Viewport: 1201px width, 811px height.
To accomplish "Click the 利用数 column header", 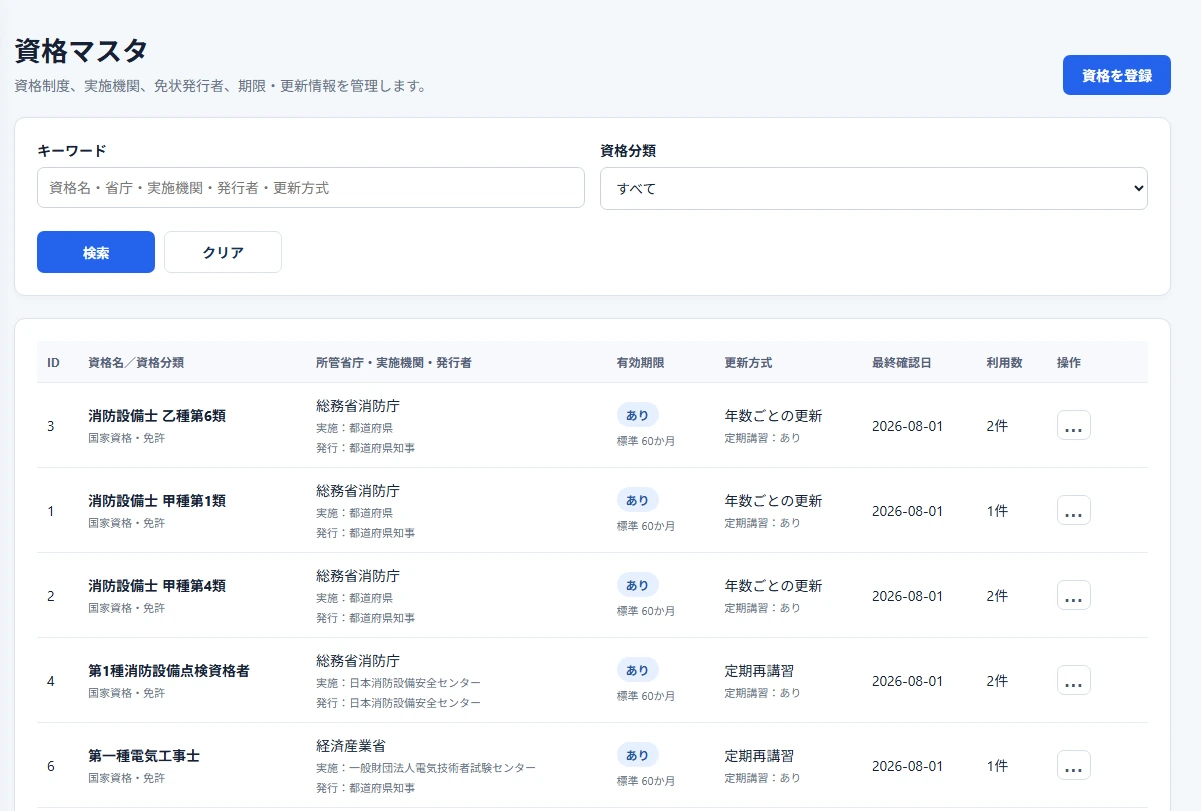I will coord(1004,362).
